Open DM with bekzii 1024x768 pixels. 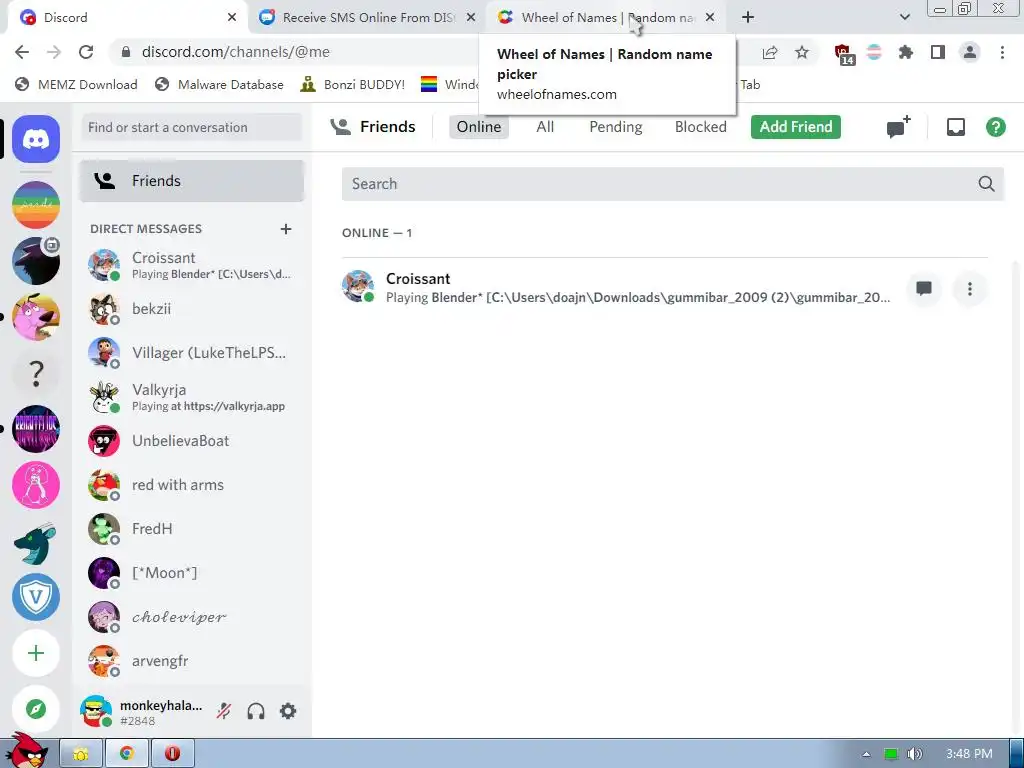click(x=192, y=309)
